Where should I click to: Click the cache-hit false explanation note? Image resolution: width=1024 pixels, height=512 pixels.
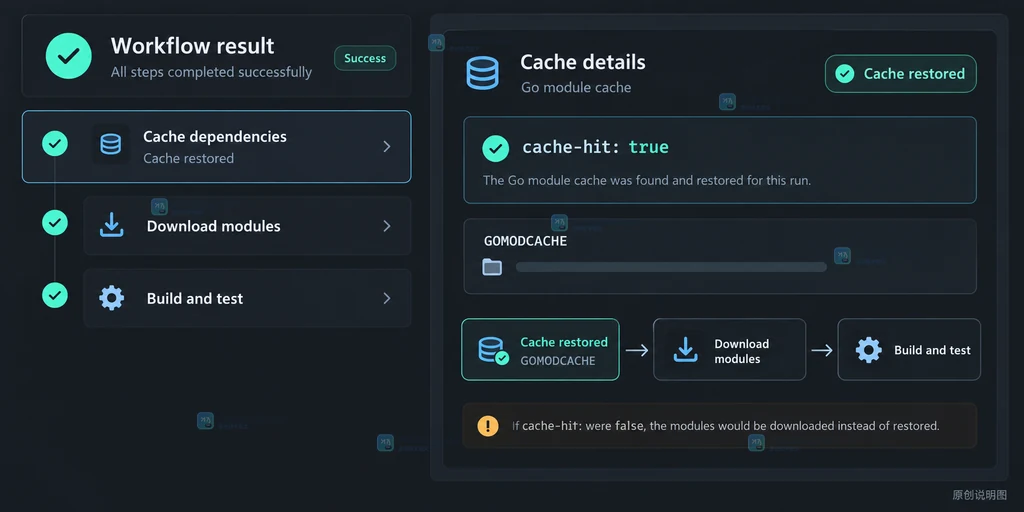tap(720, 426)
